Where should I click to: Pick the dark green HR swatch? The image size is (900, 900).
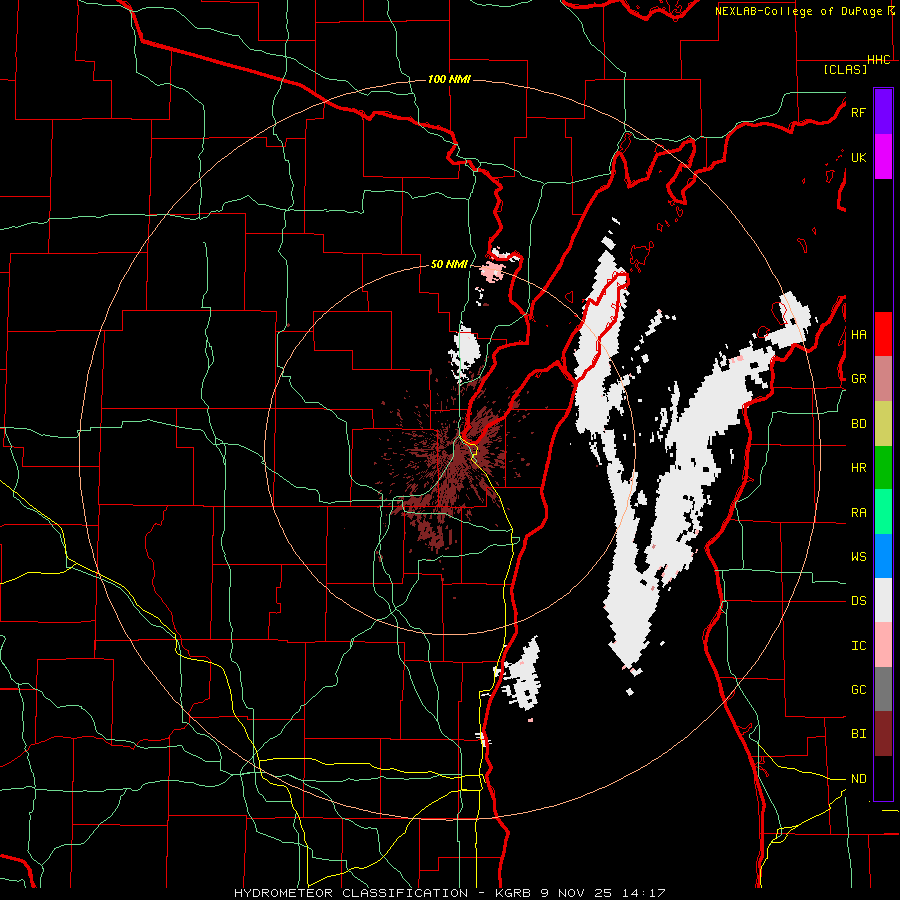tap(883, 468)
